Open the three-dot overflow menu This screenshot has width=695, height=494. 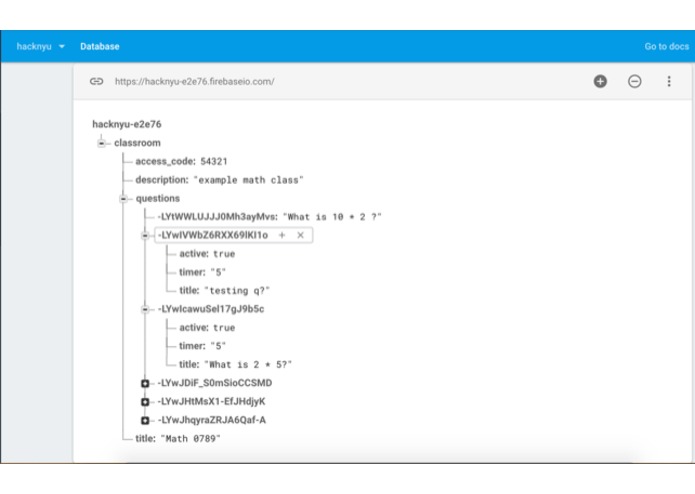click(x=669, y=81)
